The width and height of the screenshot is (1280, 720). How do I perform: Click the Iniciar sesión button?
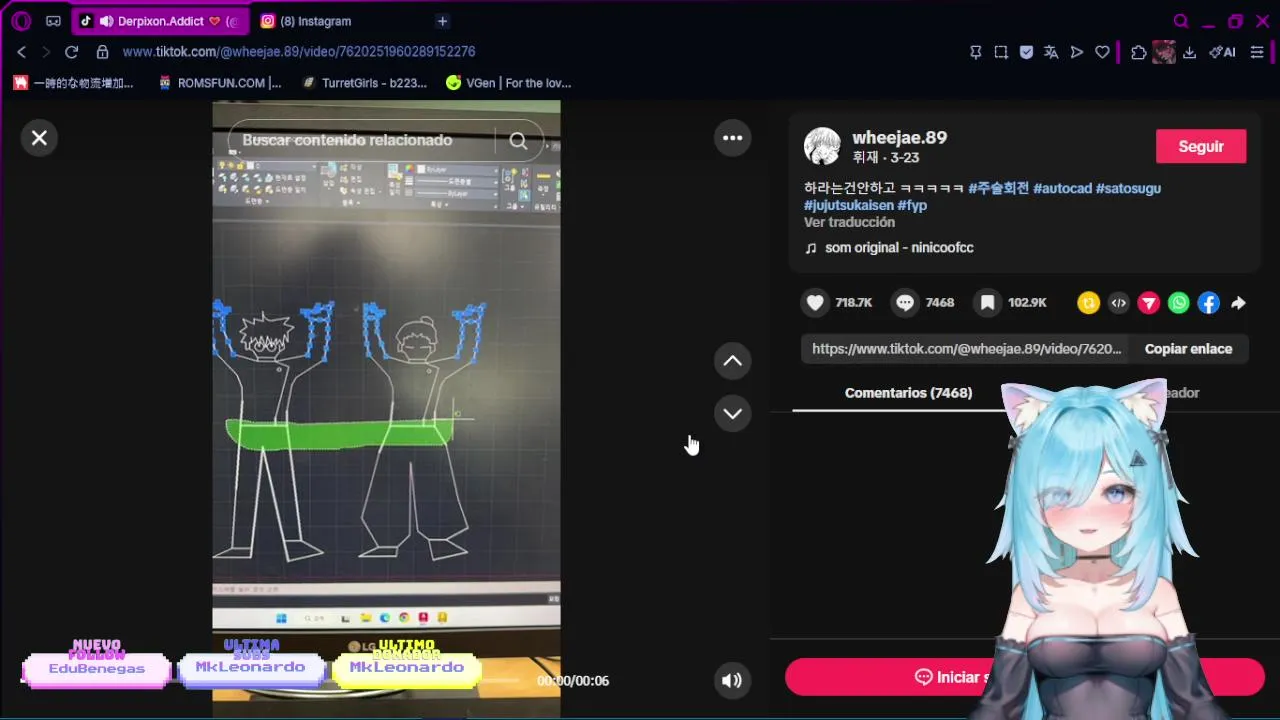[x=1025, y=677]
